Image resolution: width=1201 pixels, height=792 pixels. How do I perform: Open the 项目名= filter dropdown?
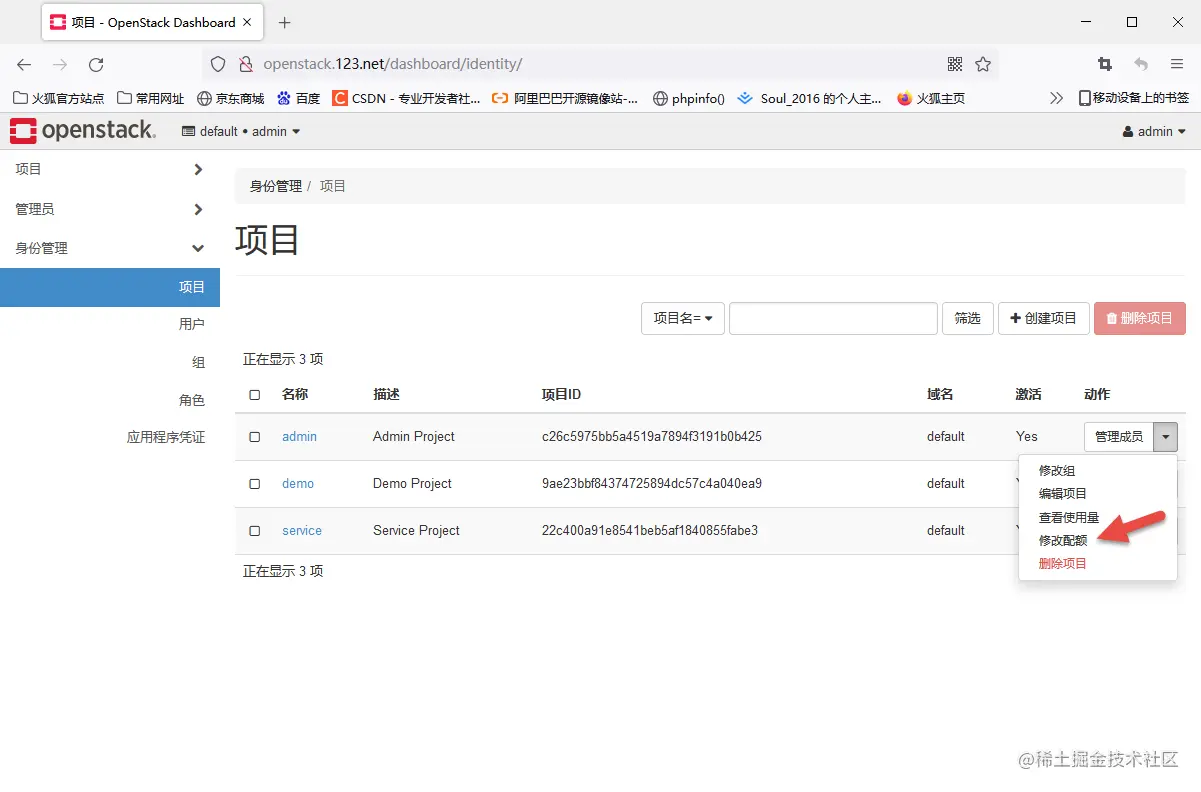(x=682, y=318)
